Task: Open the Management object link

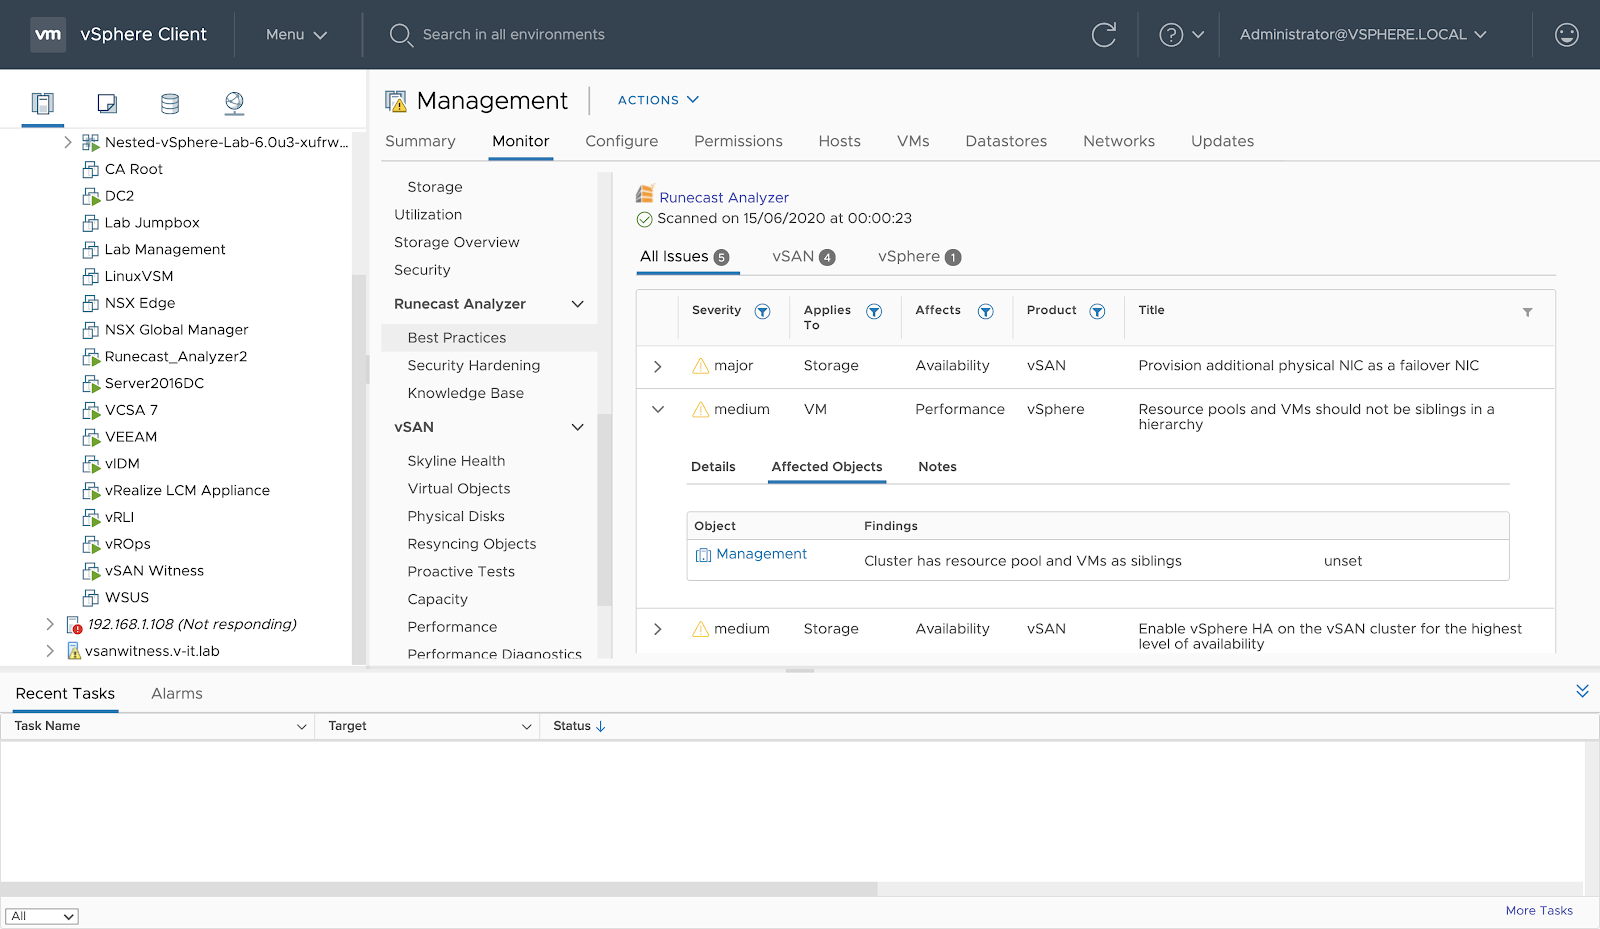Action: click(x=761, y=554)
